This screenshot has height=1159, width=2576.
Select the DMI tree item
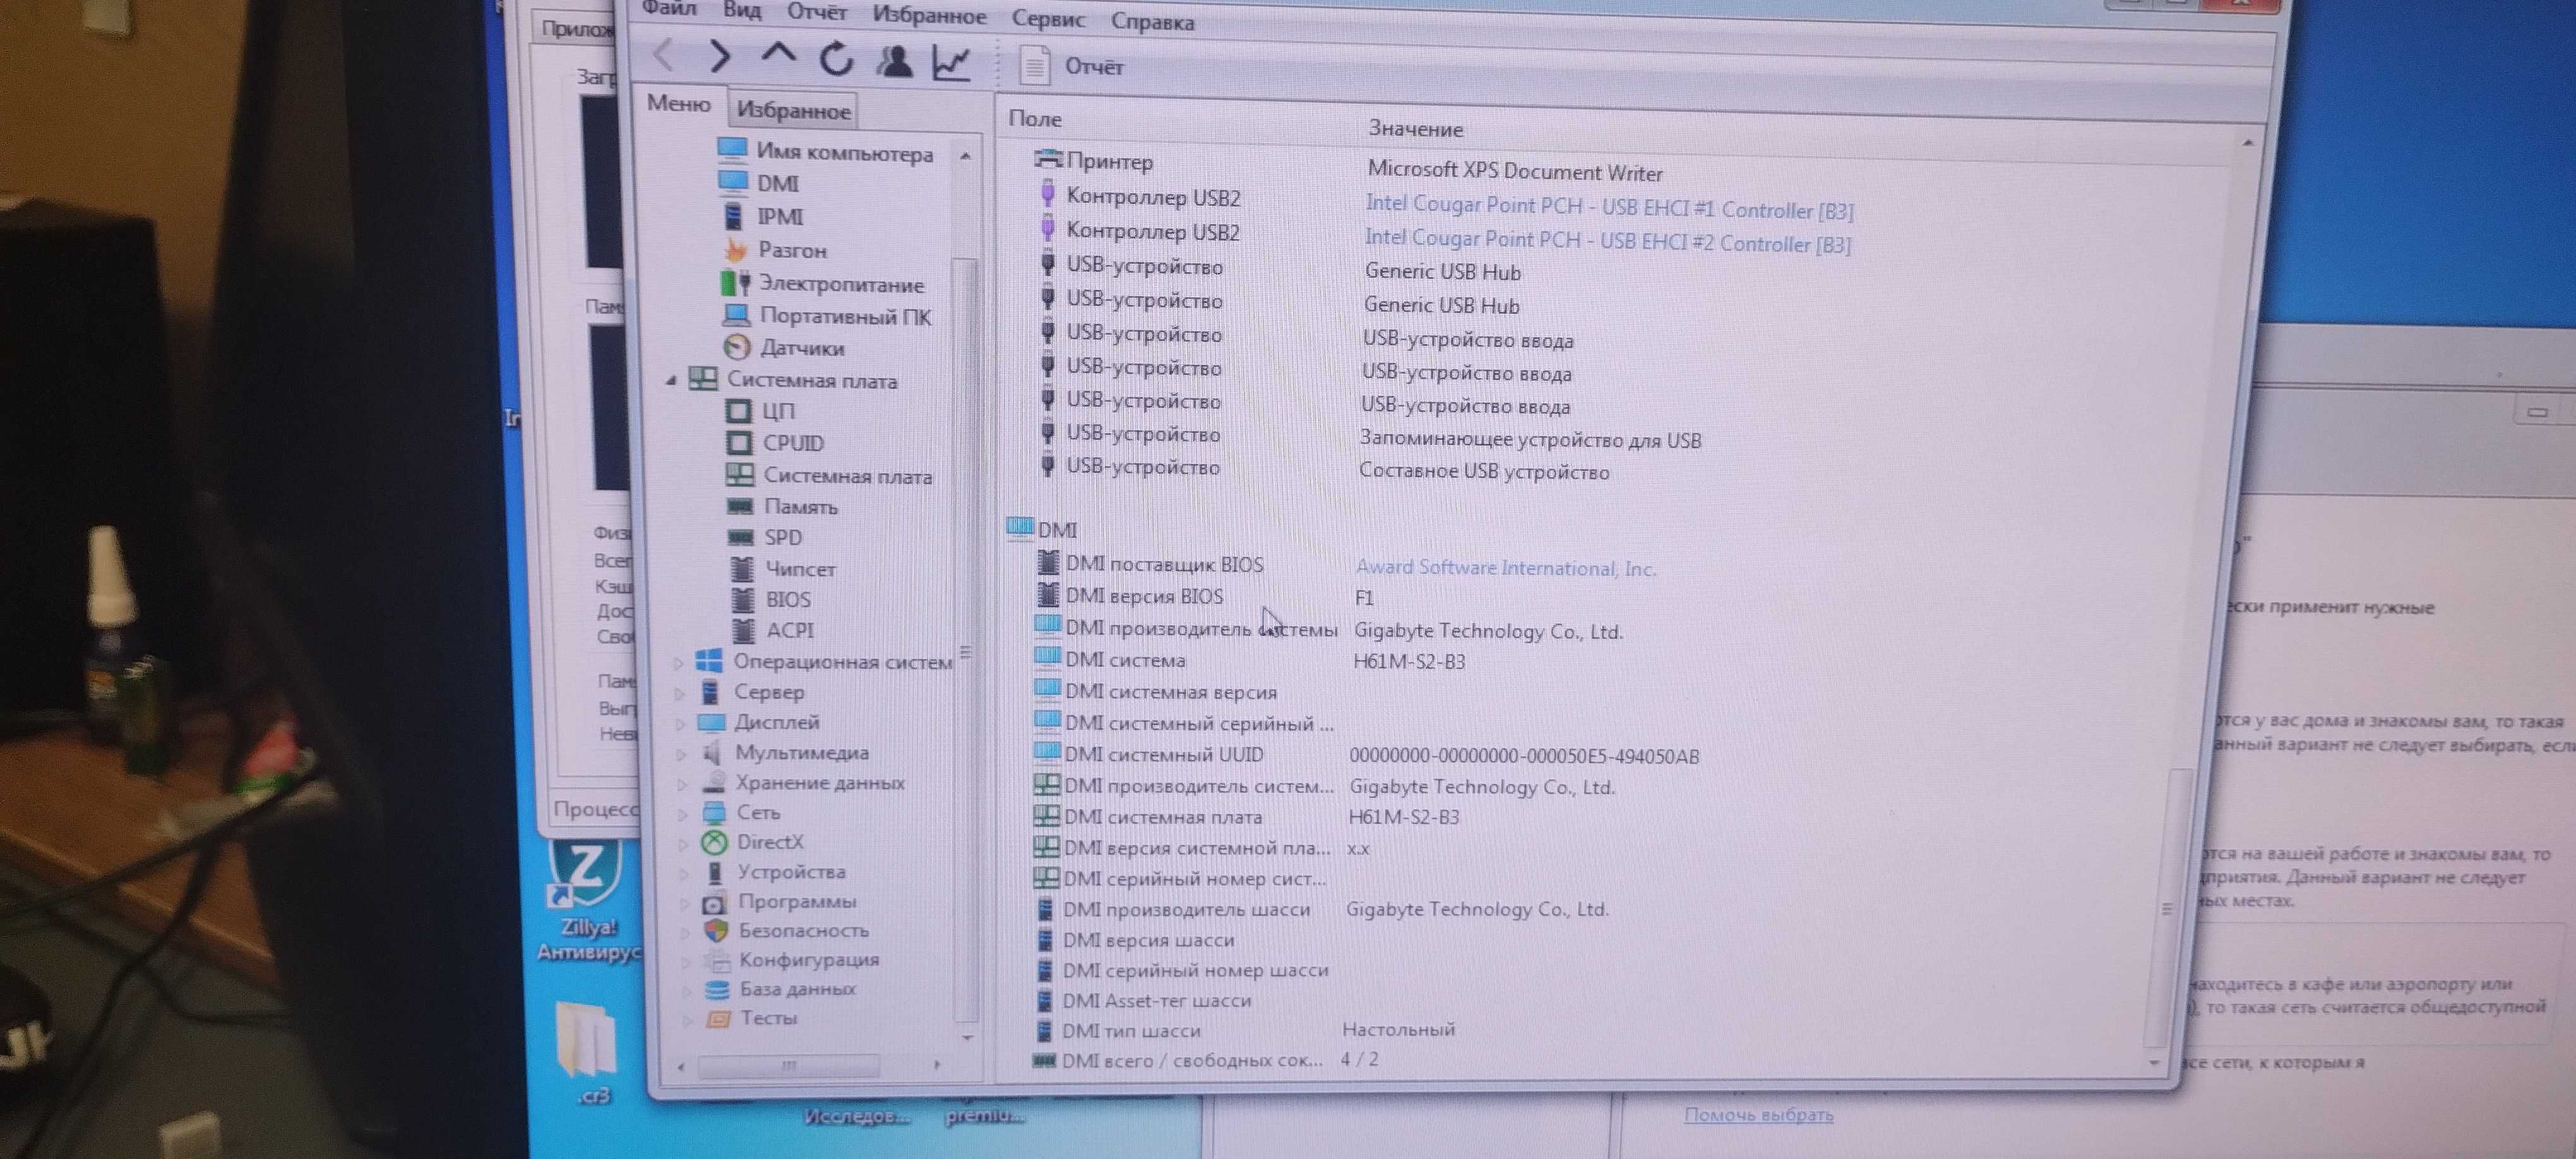click(x=759, y=183)
